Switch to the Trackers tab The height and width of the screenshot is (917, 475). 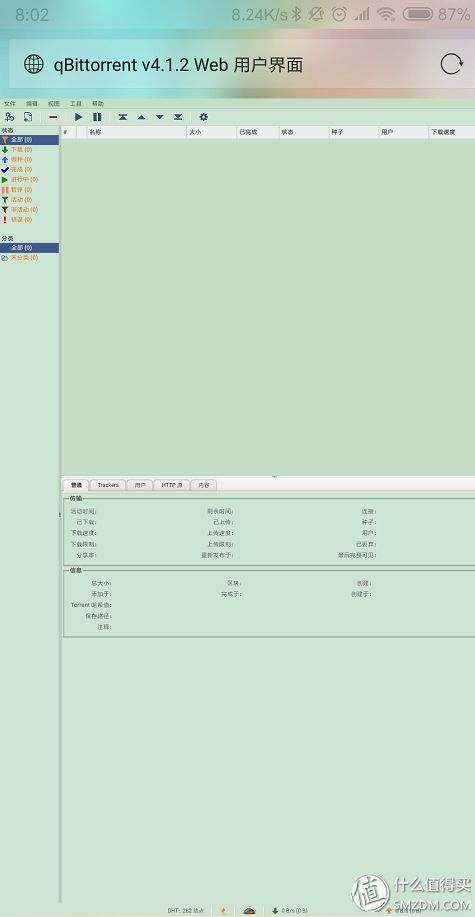[108, 485]
